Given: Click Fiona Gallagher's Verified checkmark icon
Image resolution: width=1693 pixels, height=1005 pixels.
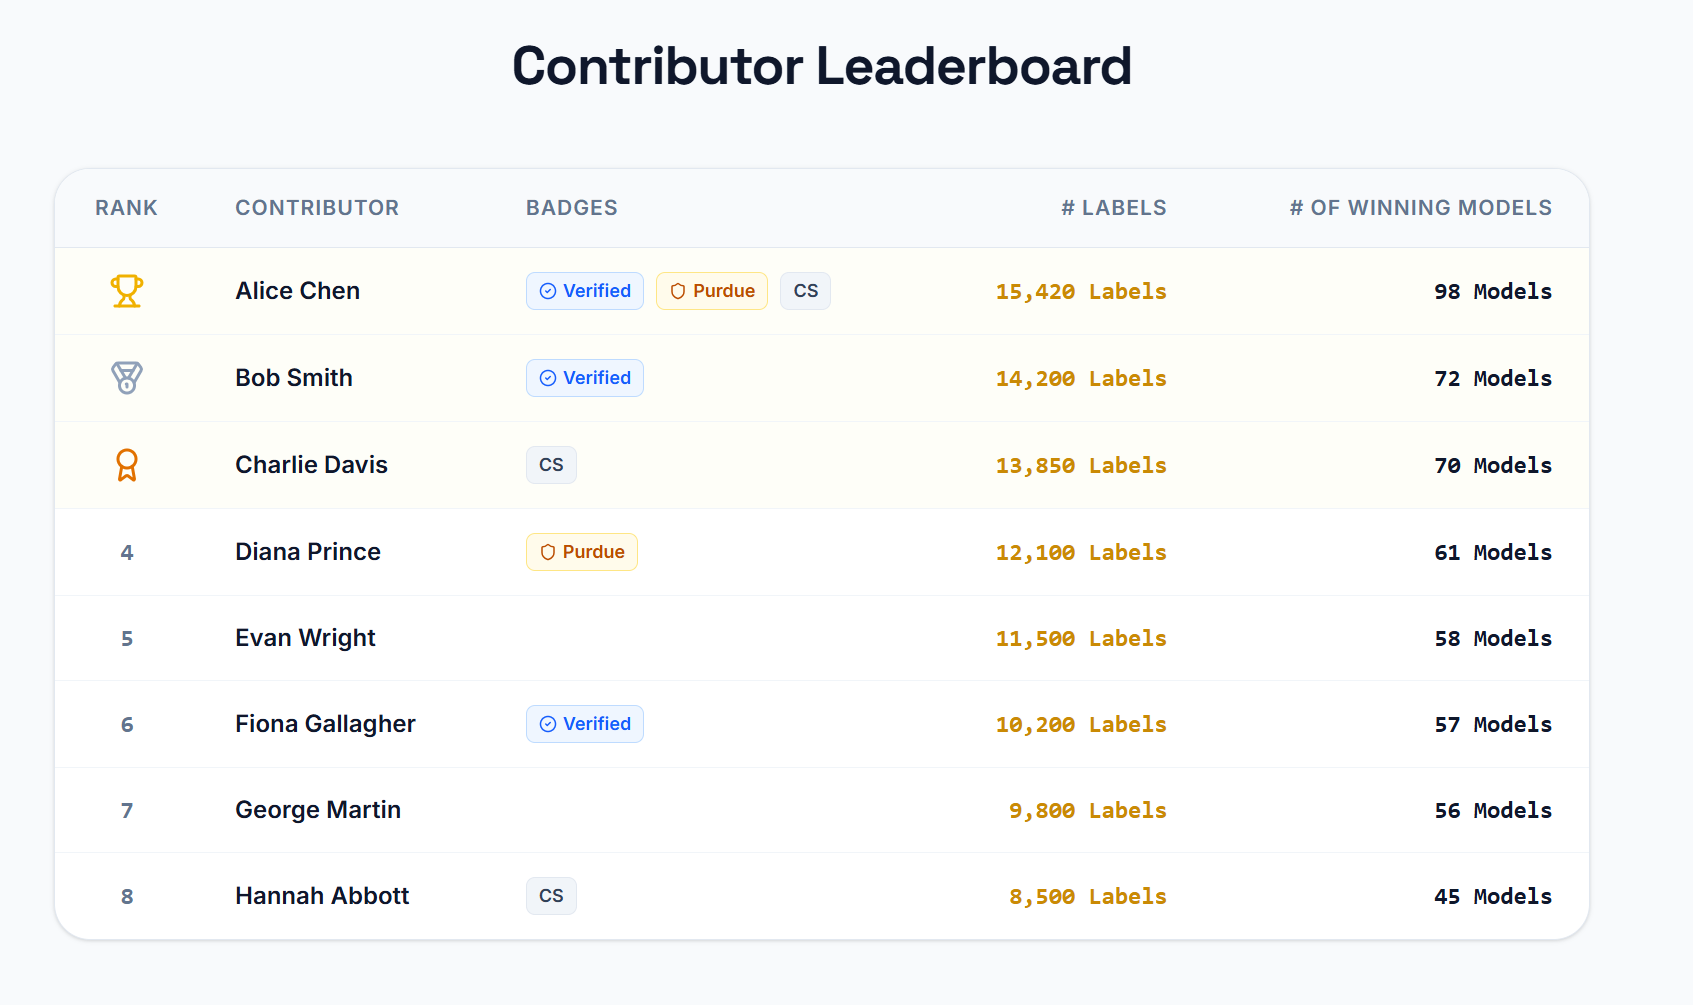Looking at the screenshot, I should point(548,724).
